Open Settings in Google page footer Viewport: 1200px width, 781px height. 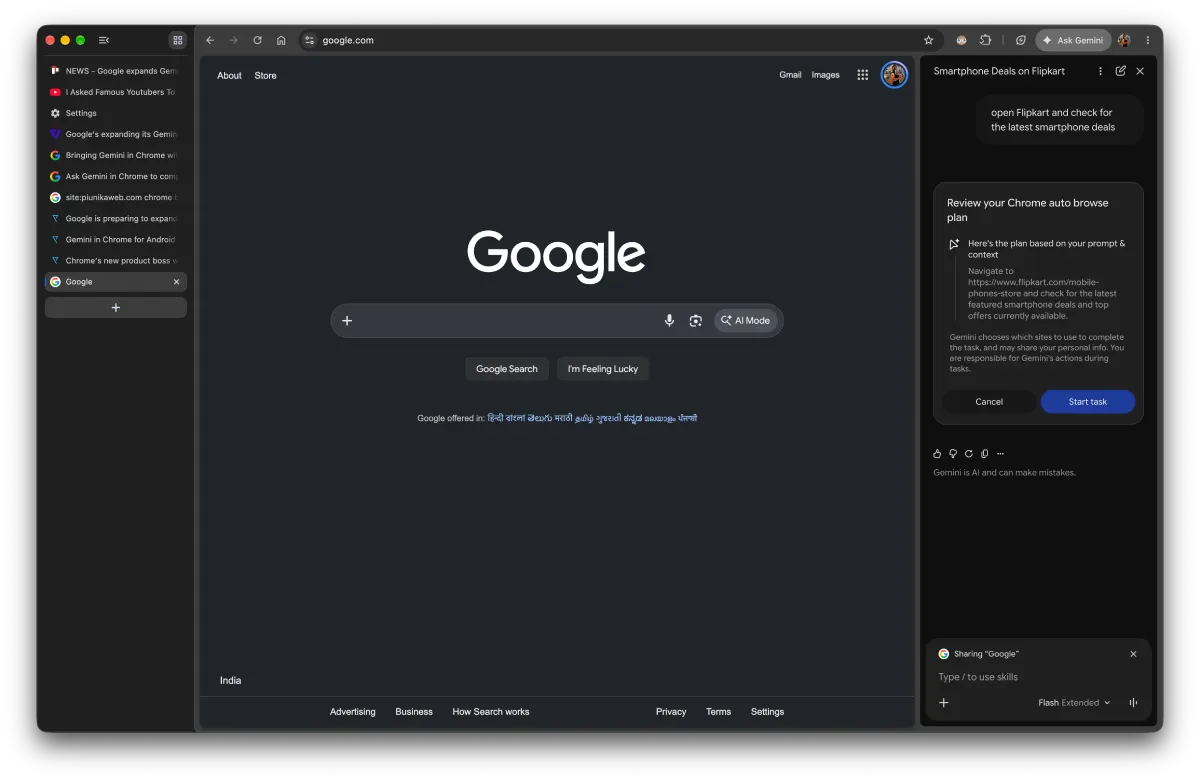pos(768,712)
